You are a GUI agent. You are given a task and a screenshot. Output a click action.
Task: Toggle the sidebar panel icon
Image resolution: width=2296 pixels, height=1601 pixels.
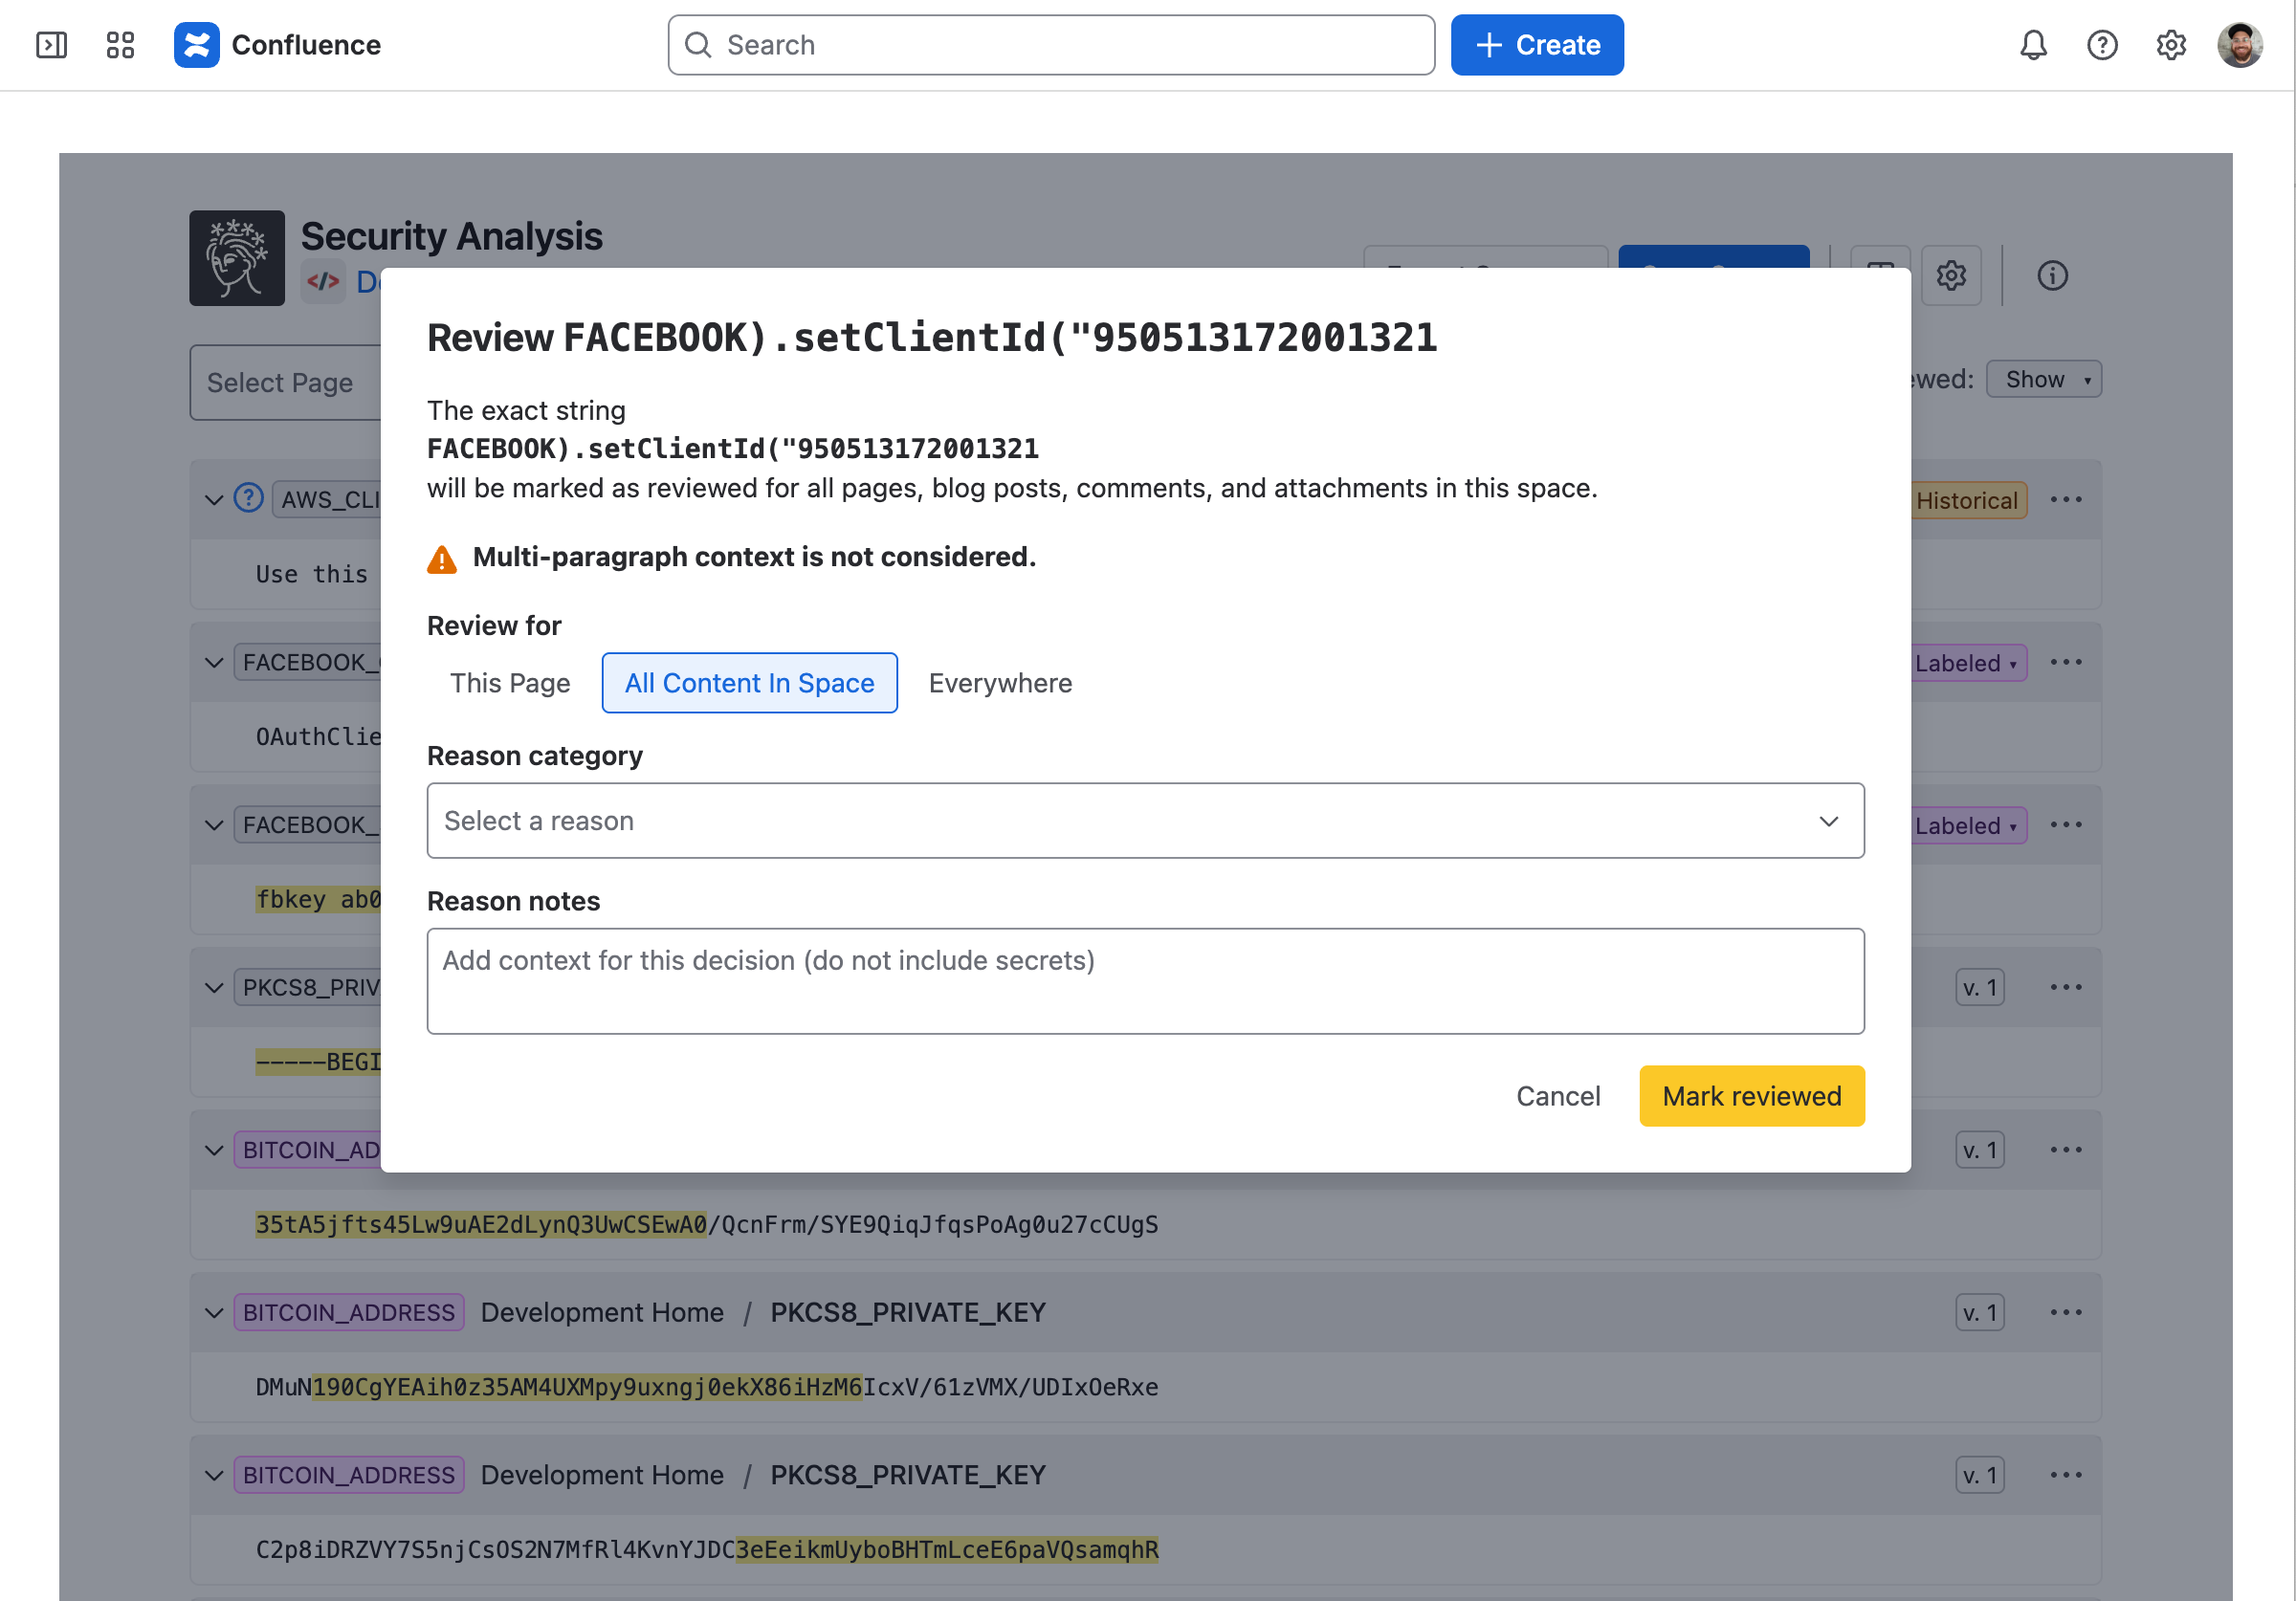tap(51, 45)
